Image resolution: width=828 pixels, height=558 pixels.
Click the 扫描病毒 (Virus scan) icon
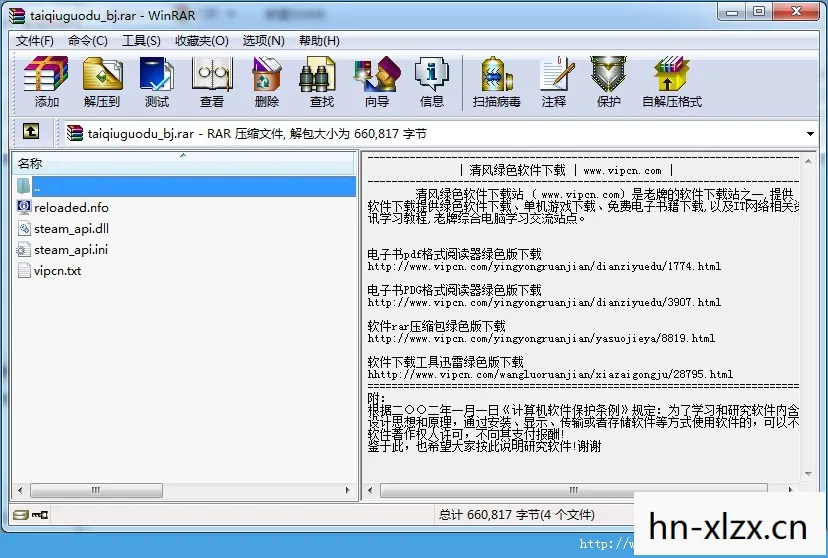496,82
